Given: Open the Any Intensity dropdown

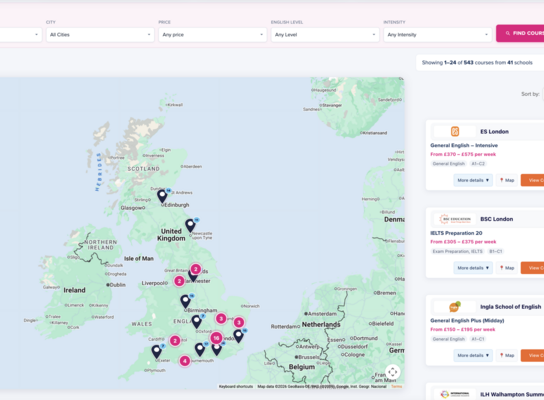Looking at the screenshot, I should pyautogui.click(x=437, y=35).
